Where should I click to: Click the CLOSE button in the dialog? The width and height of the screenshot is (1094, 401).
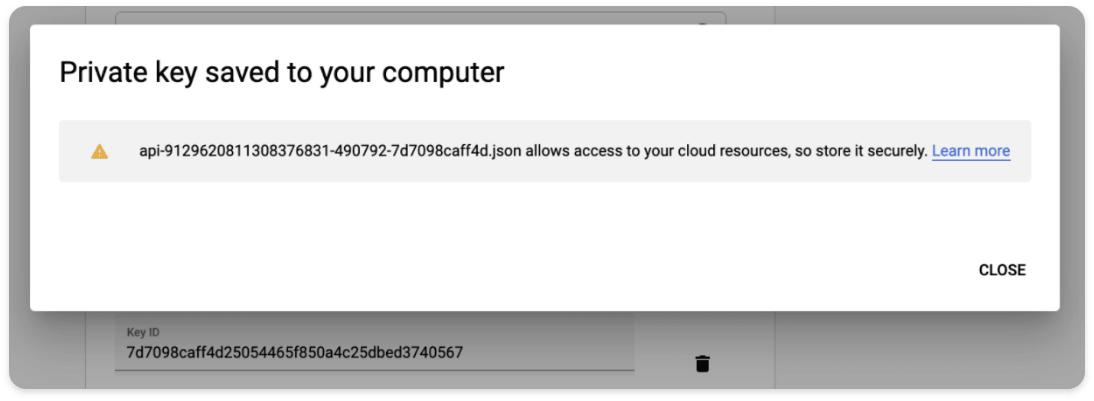1002,270
